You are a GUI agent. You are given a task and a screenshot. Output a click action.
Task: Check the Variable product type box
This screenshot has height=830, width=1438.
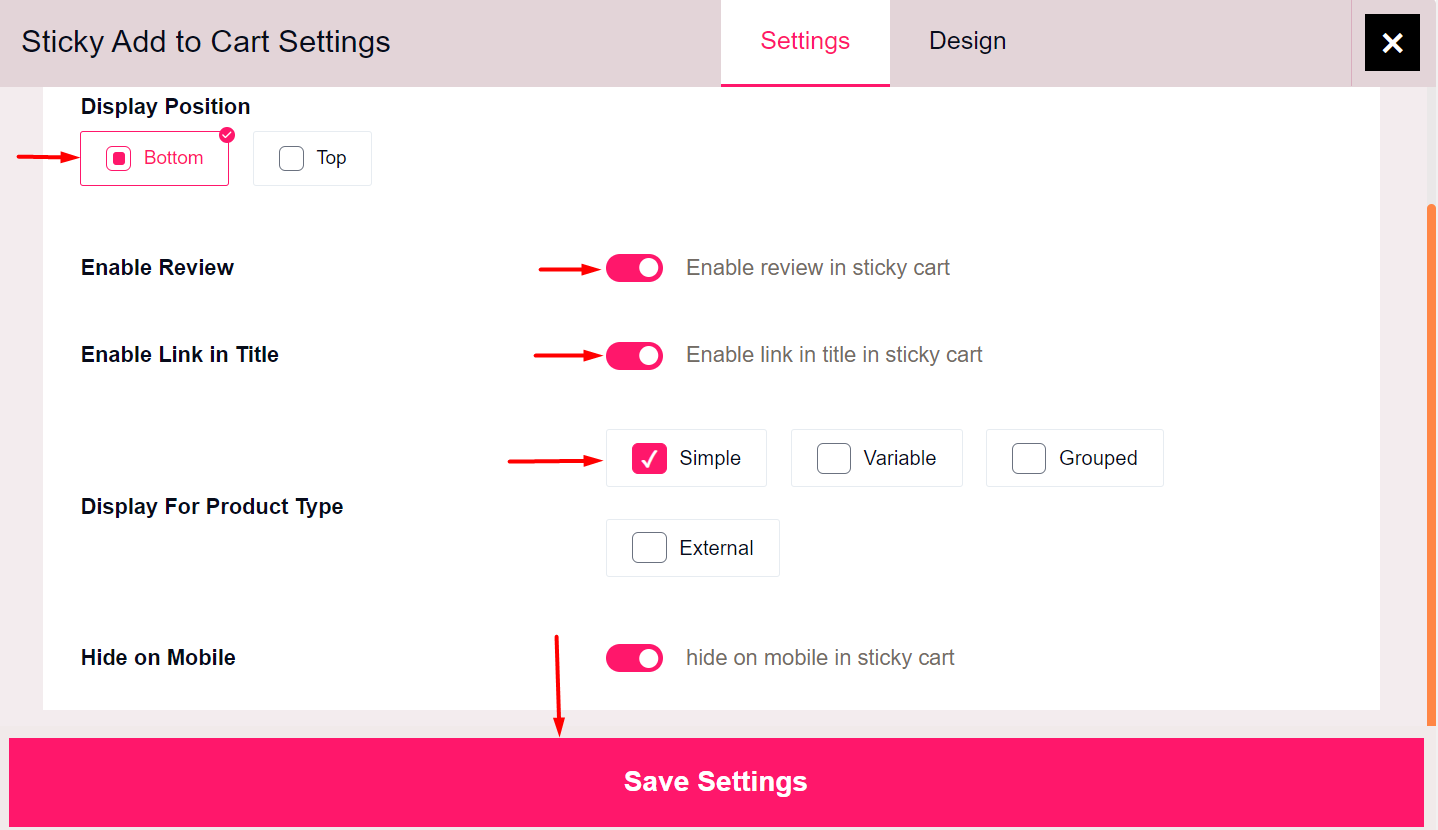[x=834, y=458]
